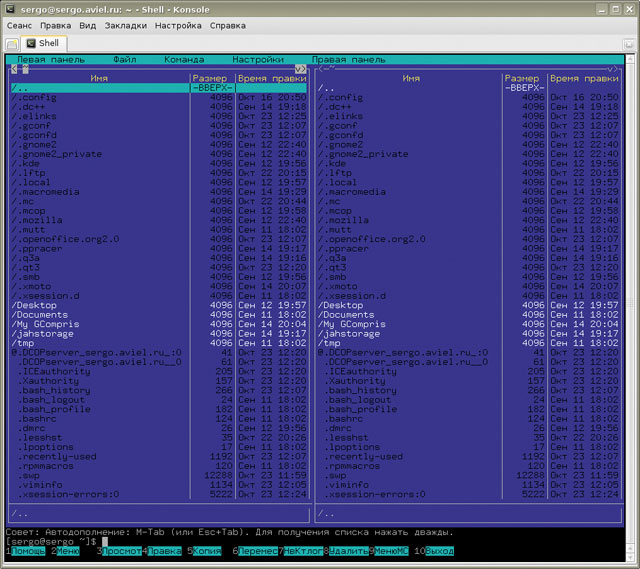The width and height of the screenshot is (640, 569).
Task: Open MC menu Левая панель
Action: [x=51, y=60]
